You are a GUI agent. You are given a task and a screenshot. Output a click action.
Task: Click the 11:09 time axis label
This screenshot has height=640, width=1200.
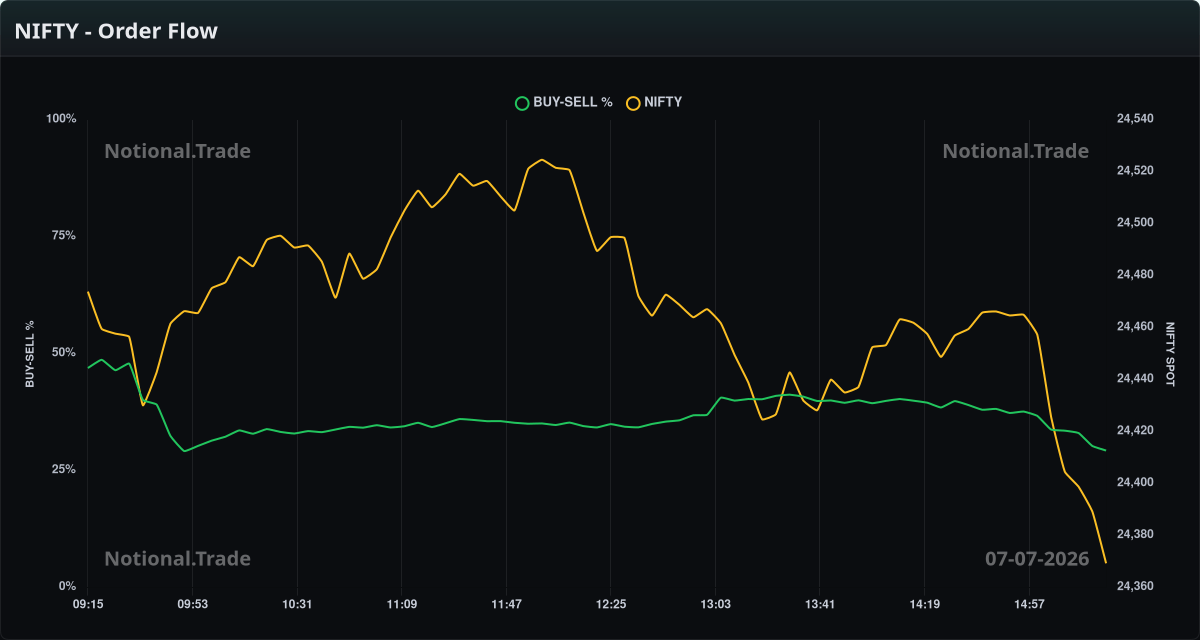click(x=401, y=604)
